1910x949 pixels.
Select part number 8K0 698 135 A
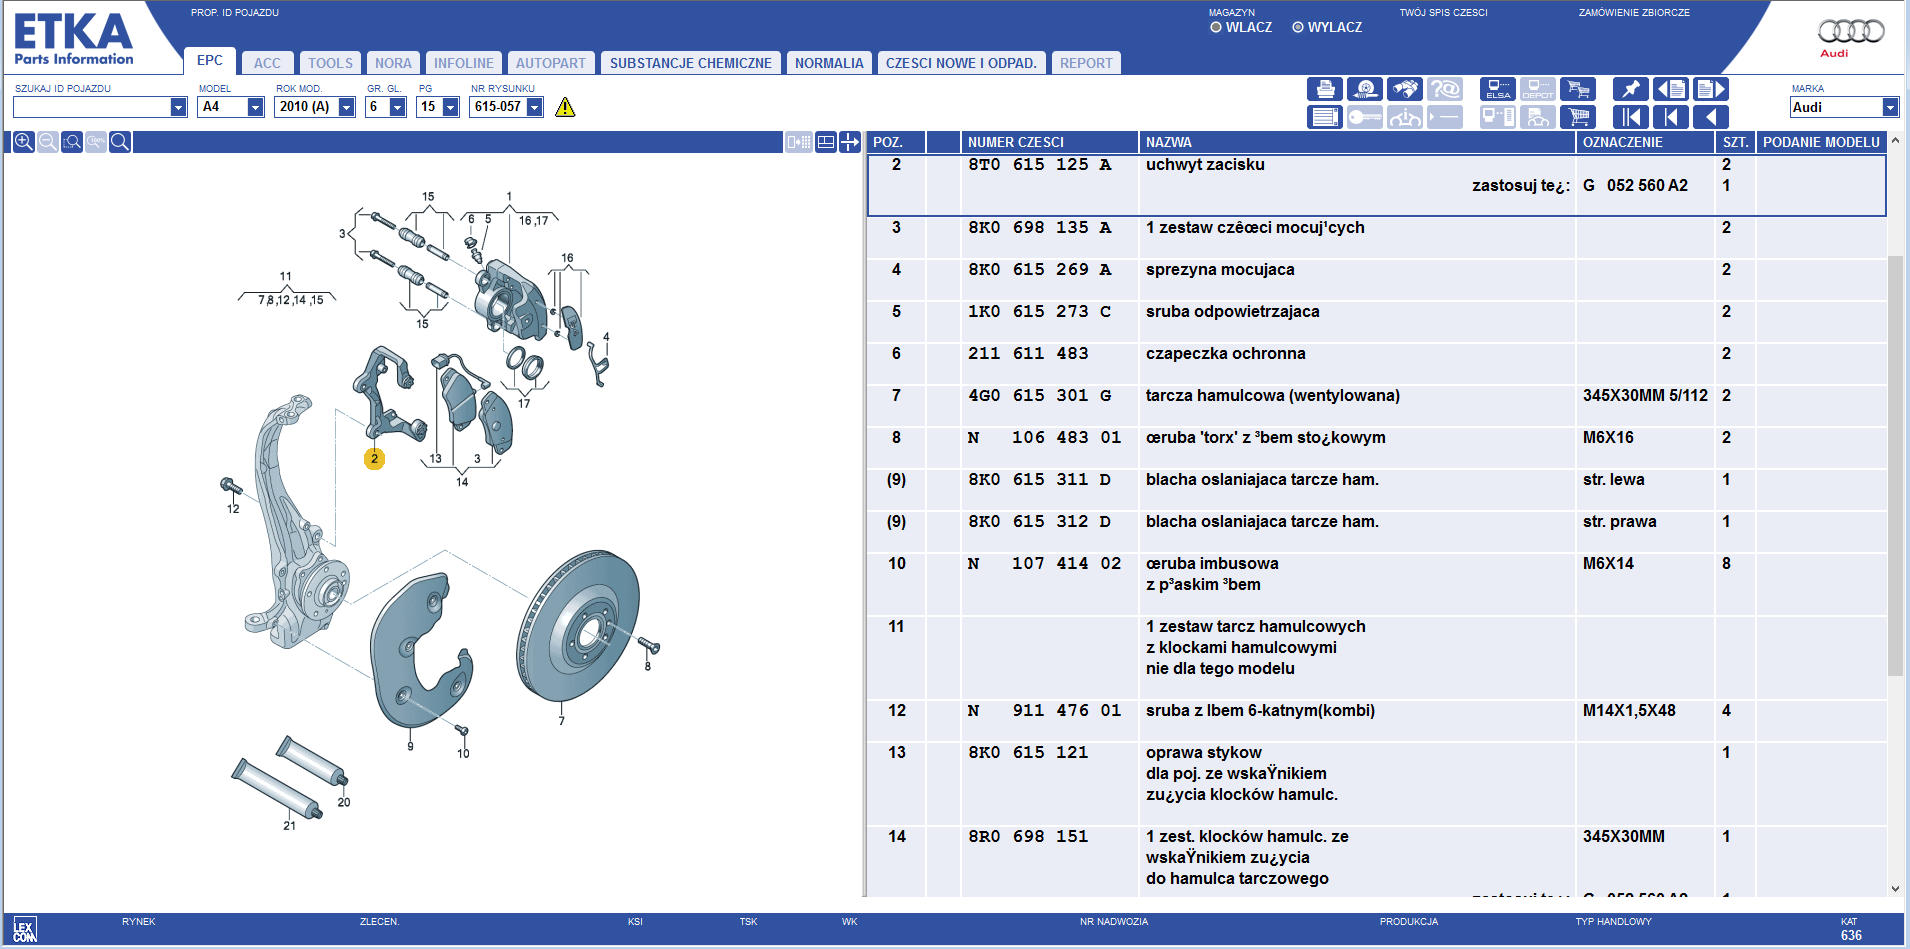click(1039, 228)
